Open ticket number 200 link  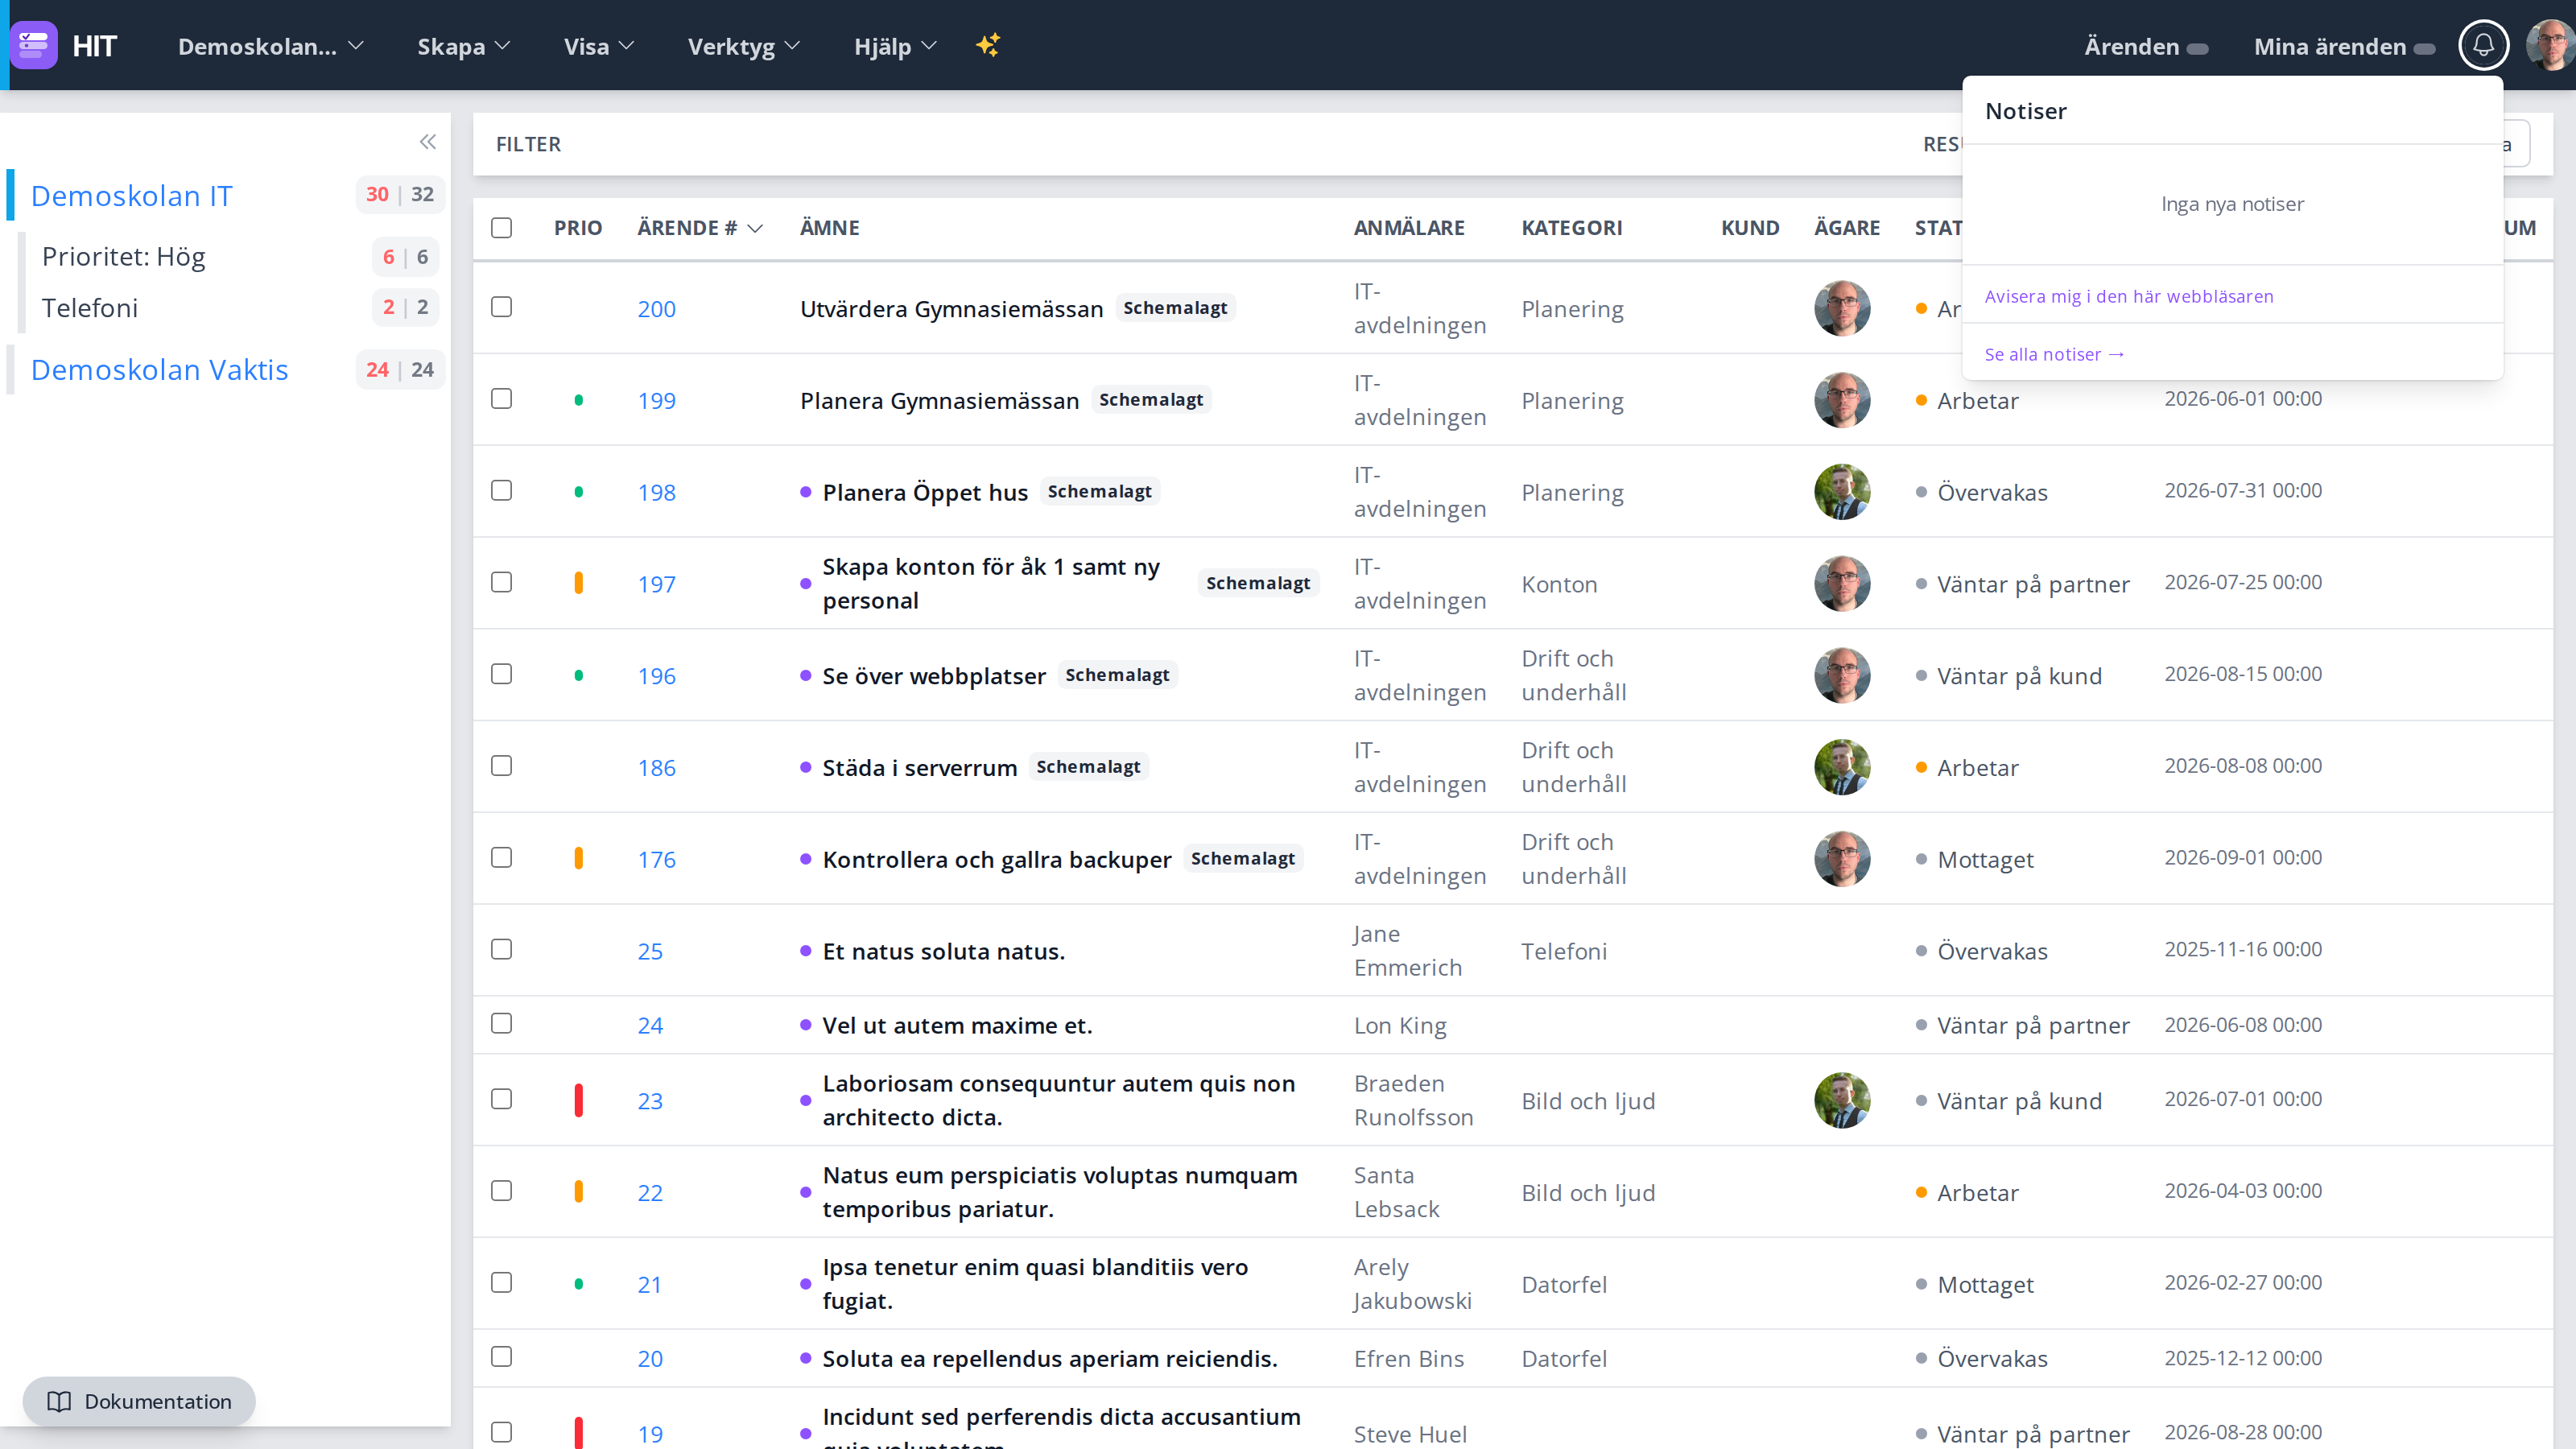pyautogui.click(x=656, y=309)
